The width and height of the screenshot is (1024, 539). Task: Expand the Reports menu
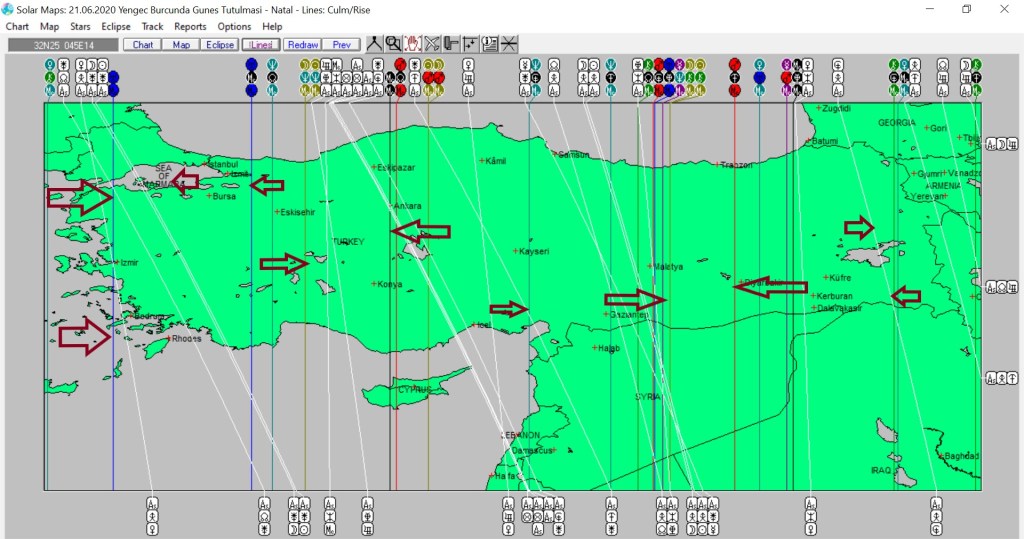[190, 26]
